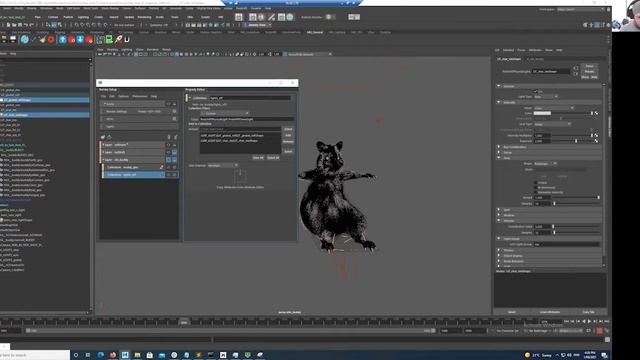Viewport: 640px width, 360px height.
Task: Click the collection name field in Property Editor
Action: [250, 98]
